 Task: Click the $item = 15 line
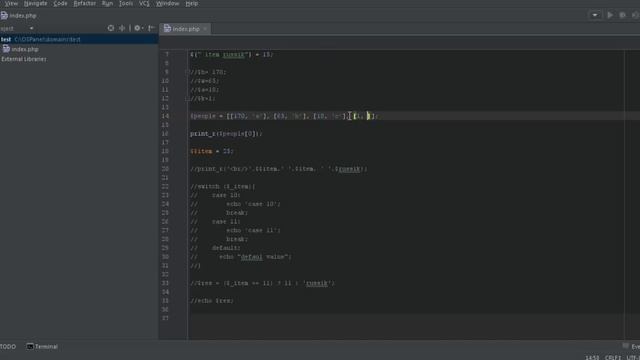pyautogui.click(x=211, y=151)
